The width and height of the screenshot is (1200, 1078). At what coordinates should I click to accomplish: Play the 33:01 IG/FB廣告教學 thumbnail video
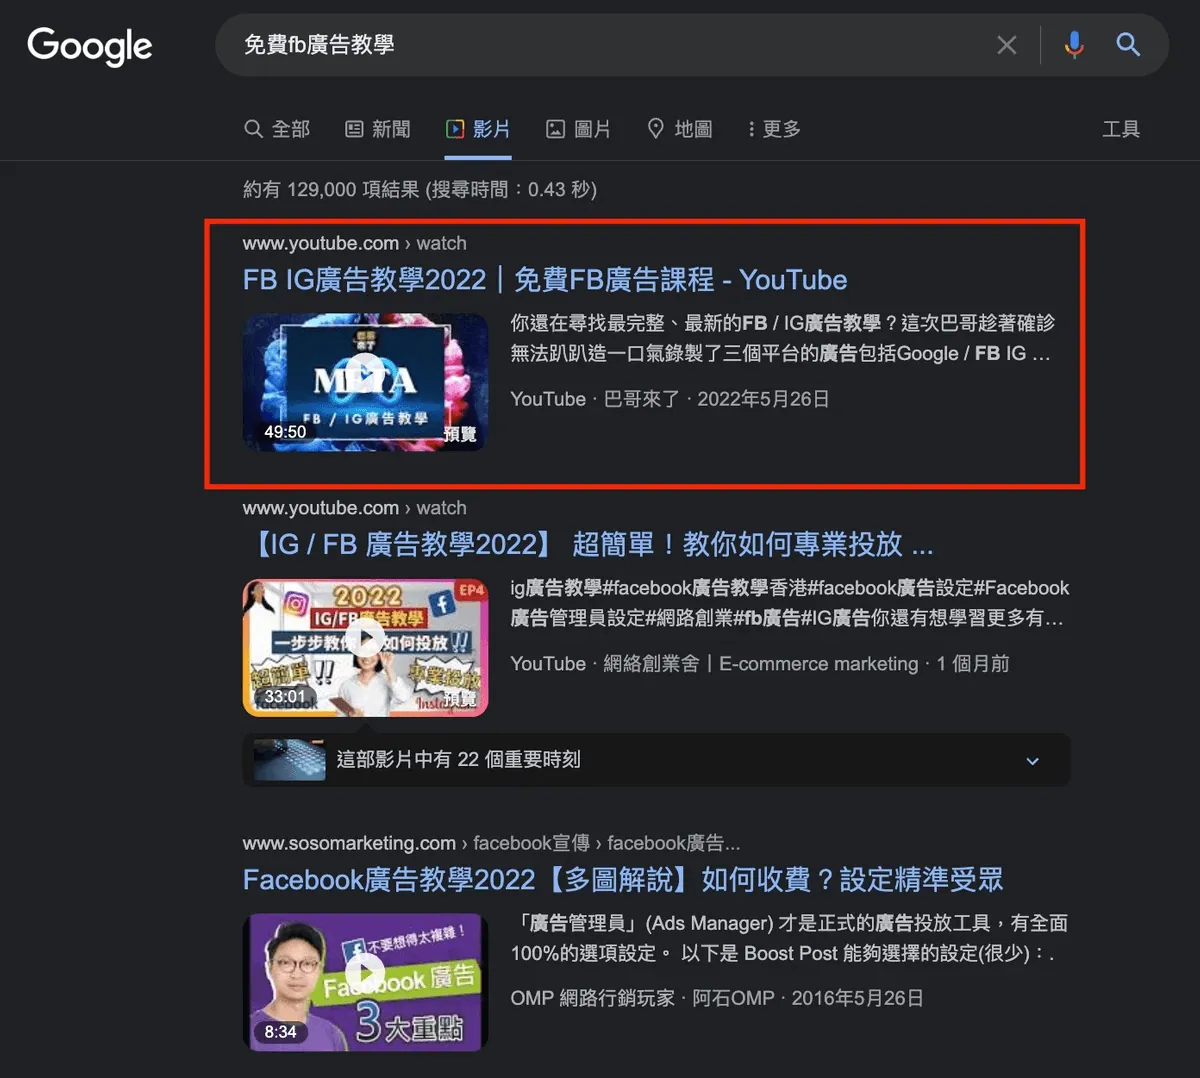click(365, 648)
